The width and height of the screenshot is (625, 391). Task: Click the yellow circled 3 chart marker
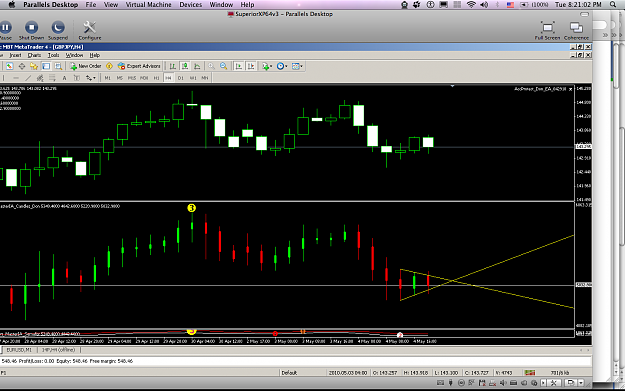pos(192,208)
